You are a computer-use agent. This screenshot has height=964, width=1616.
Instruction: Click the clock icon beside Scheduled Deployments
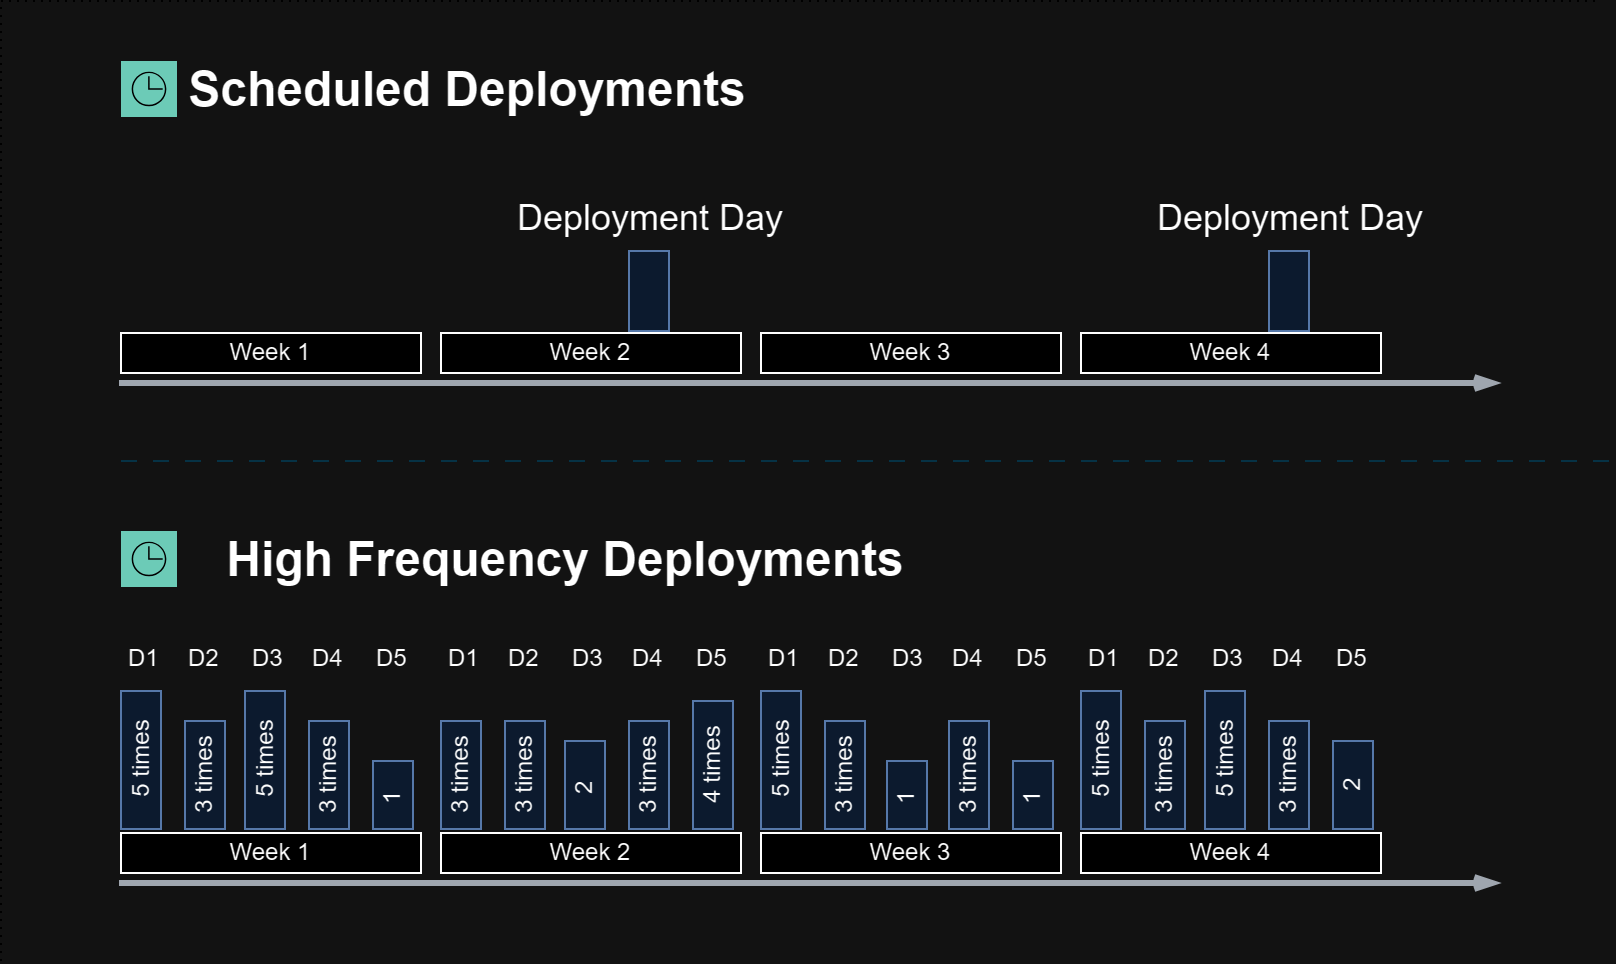click(x=149, y=89)
